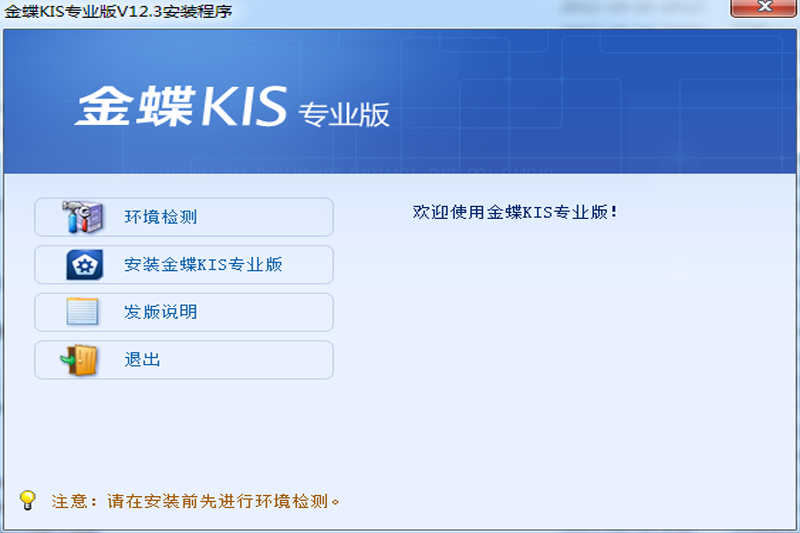
Task: Click the lightbulb tip icon at the bottom
Action: (x=28, y=499)
